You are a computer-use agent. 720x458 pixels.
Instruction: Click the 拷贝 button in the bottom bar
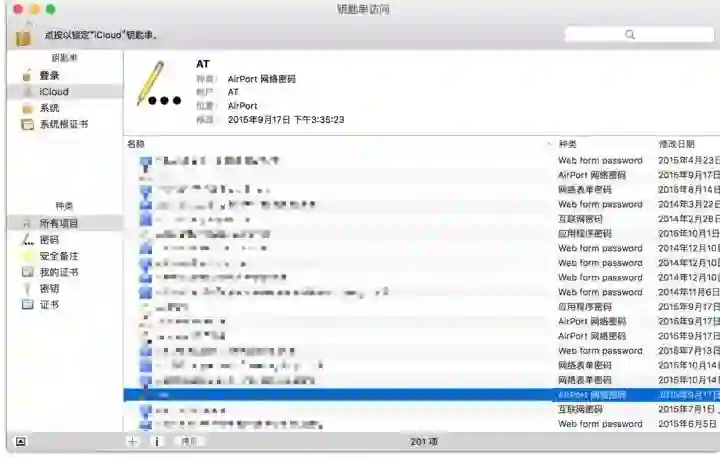click(189, 441)
